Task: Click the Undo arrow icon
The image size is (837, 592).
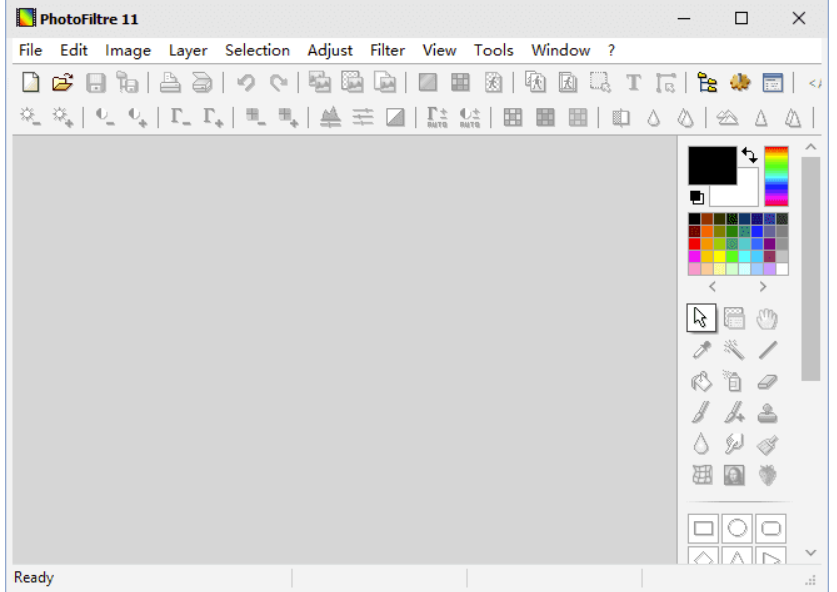Action: click(246, 83)
